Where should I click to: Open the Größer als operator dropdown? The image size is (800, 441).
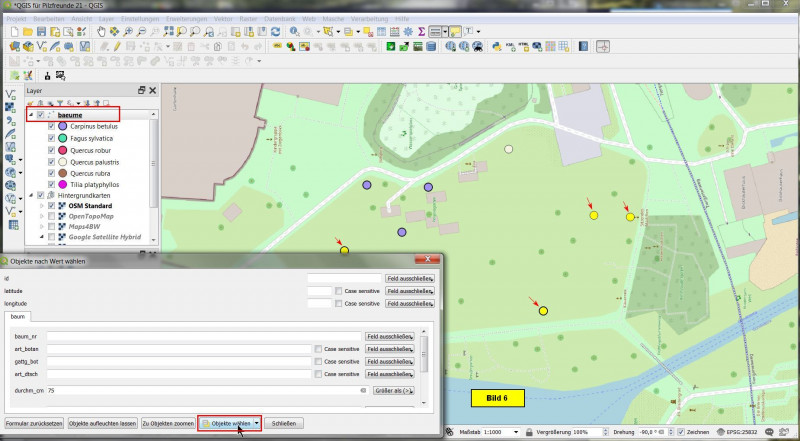394,390
